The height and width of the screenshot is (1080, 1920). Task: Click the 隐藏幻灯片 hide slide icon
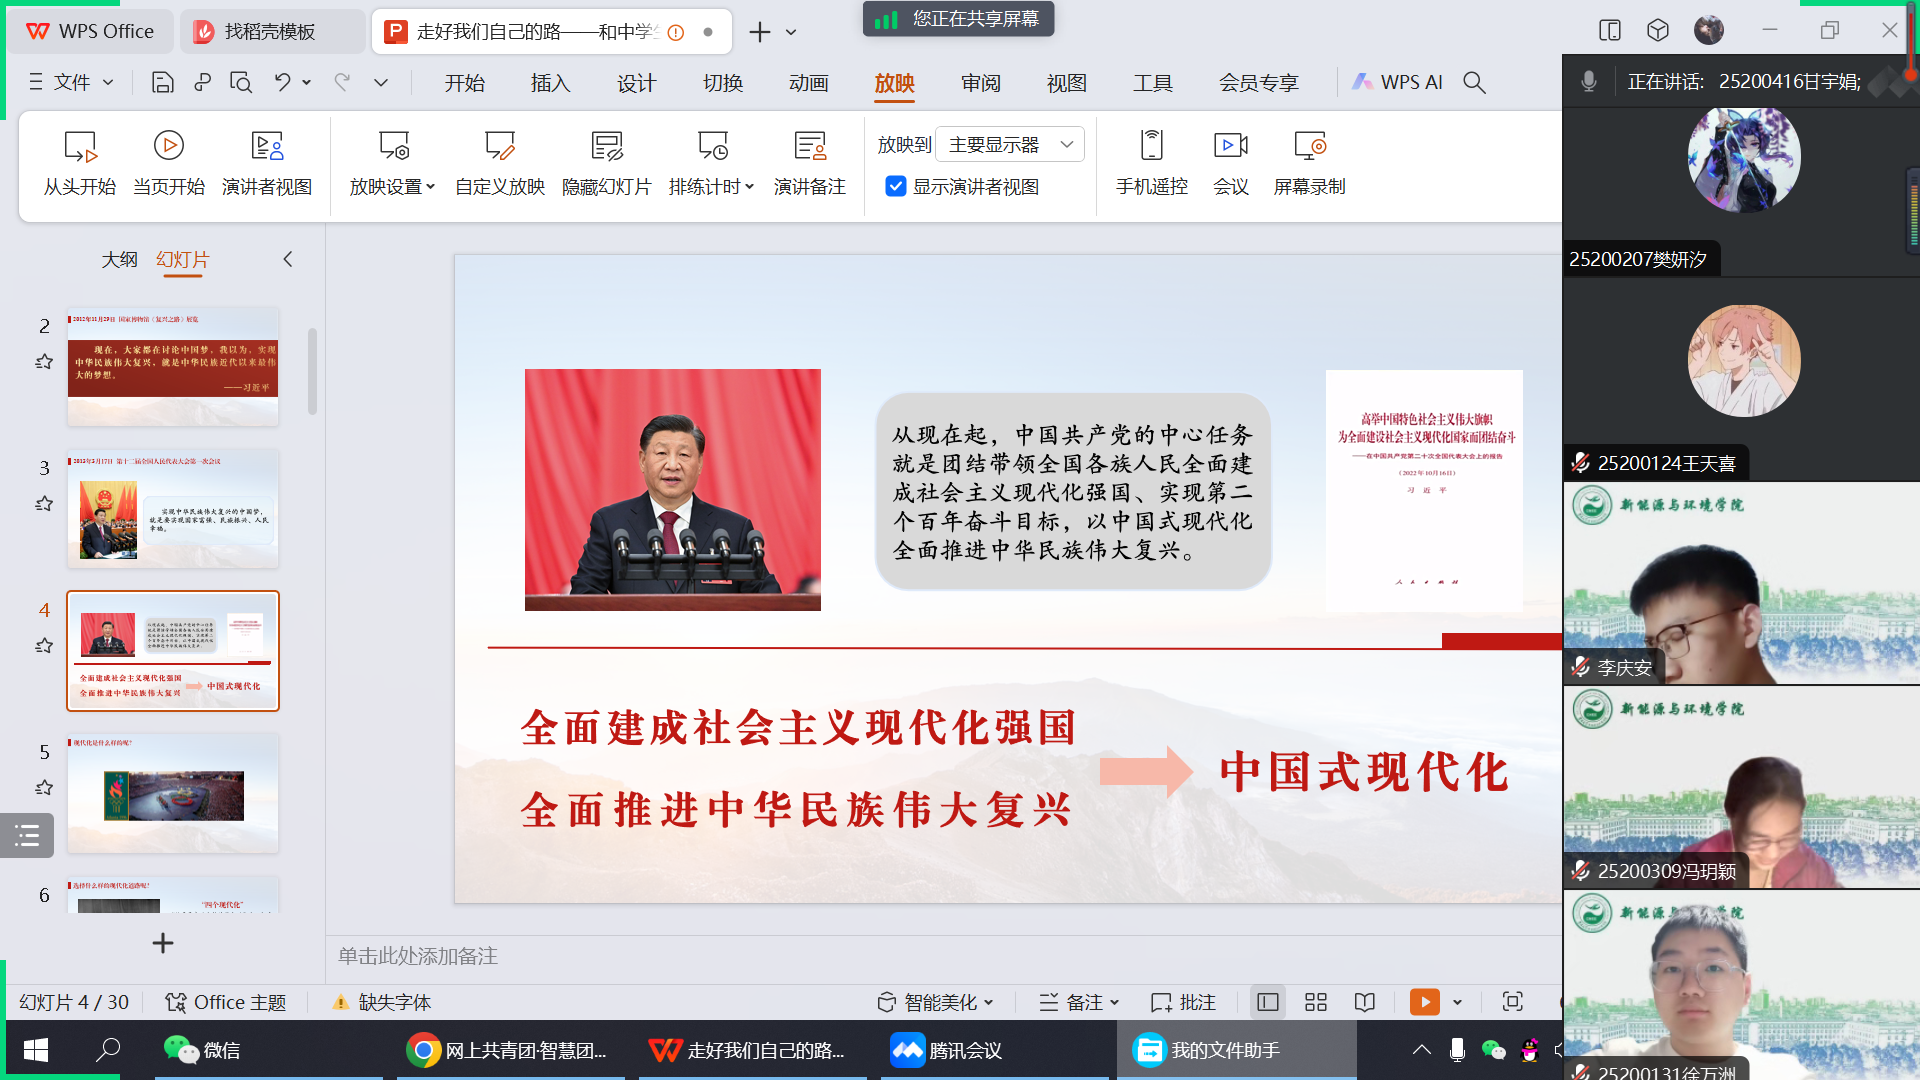click(606, 148)
